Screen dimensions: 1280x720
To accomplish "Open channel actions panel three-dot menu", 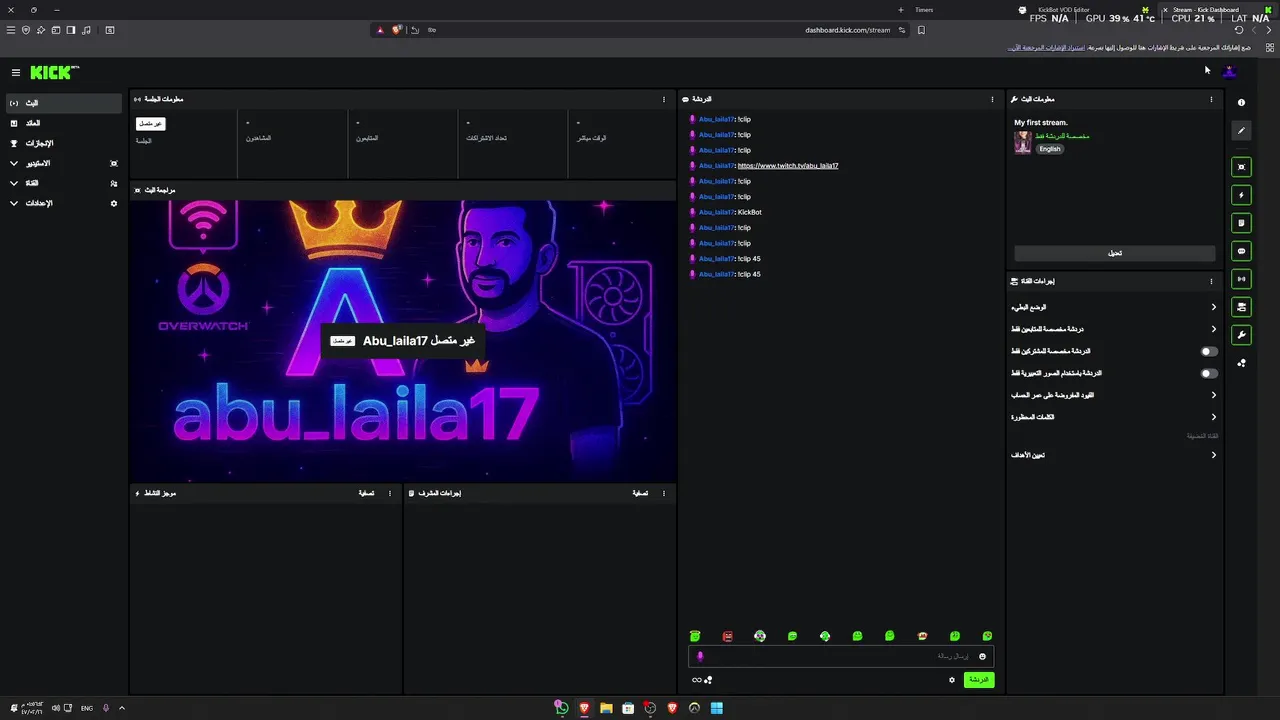I will [x=1211, y=281].
